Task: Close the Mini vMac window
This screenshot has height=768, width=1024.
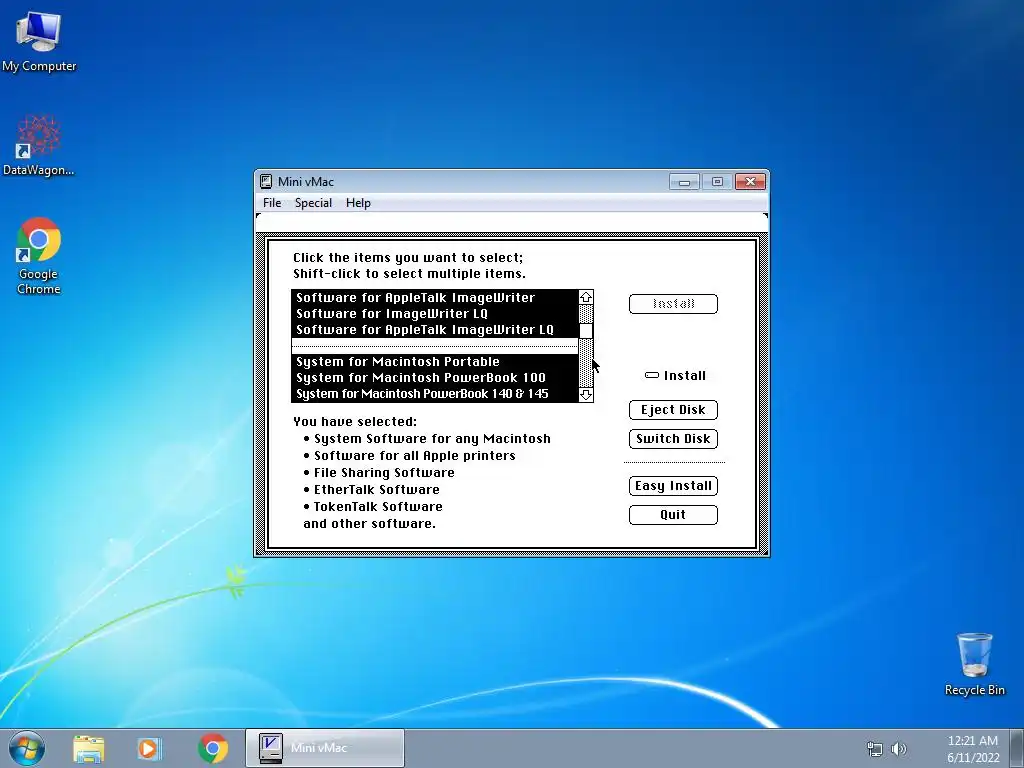Action: (750, 182)
